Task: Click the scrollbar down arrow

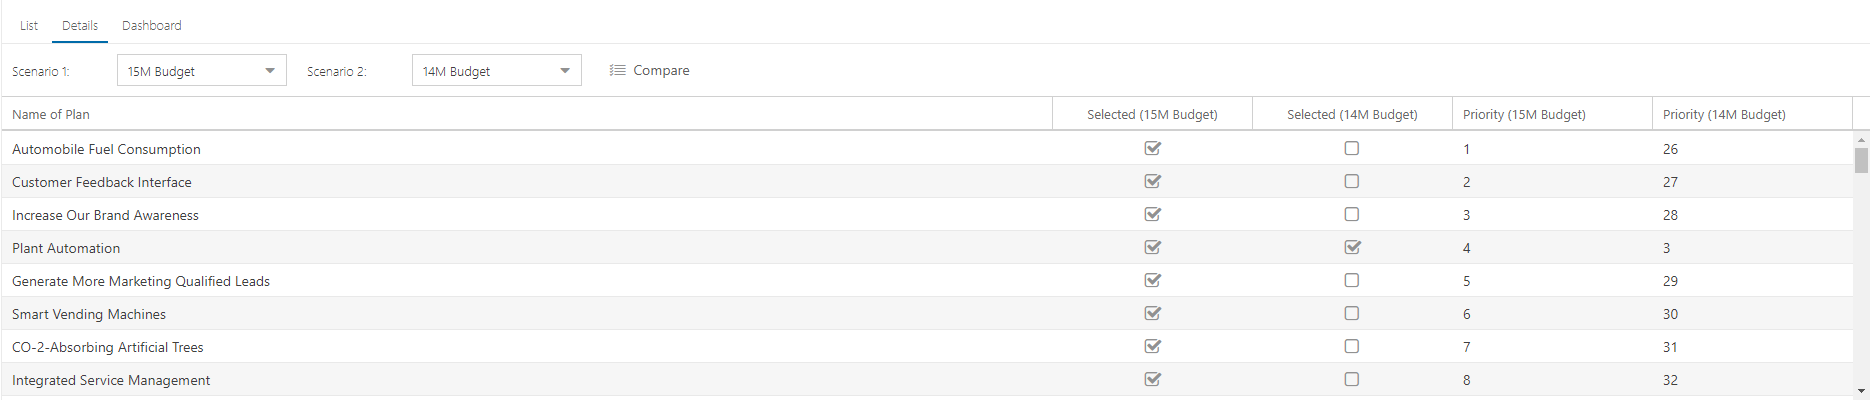Action: point(1861,391)
